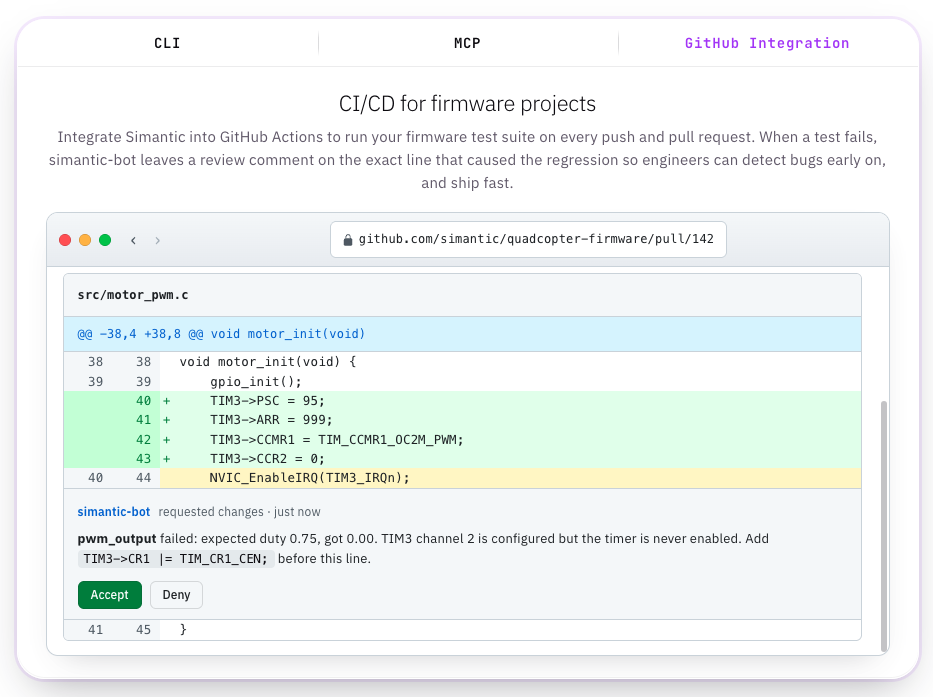
Task: Click new line number 44 in the gutter
Action: 143,478
